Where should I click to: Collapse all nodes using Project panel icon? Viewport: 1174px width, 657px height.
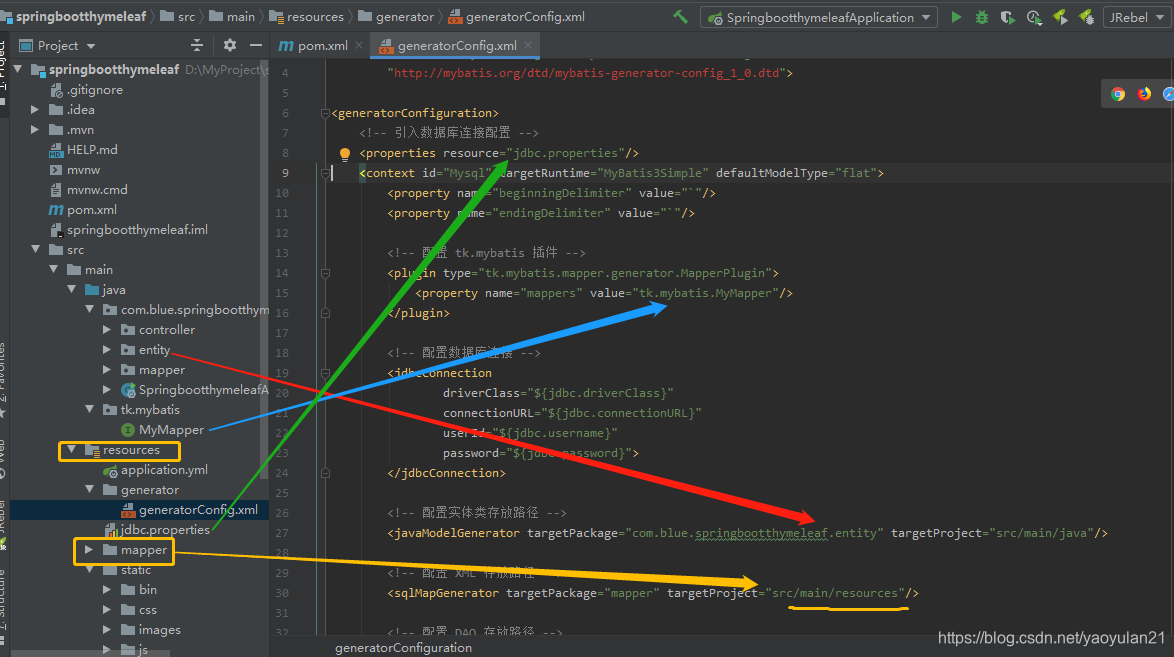(197, 45)
